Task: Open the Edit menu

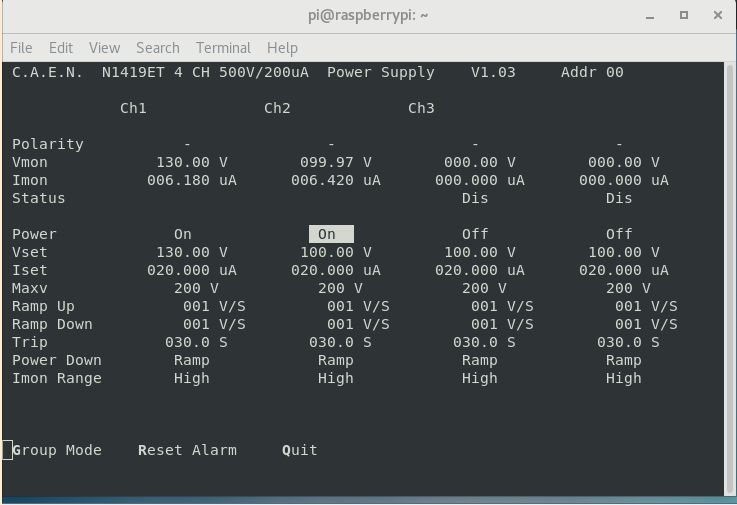Action: [x=61, y=47]
